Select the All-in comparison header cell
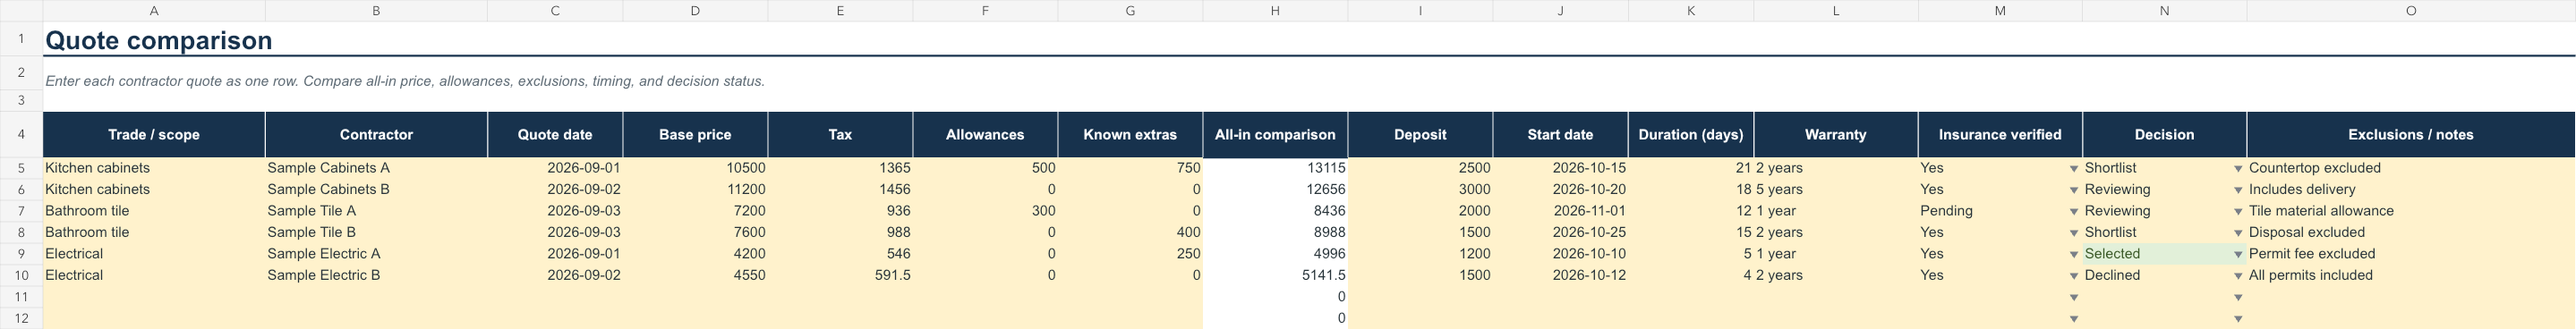Screen dimensions: 2576x329 [1275, 134]
